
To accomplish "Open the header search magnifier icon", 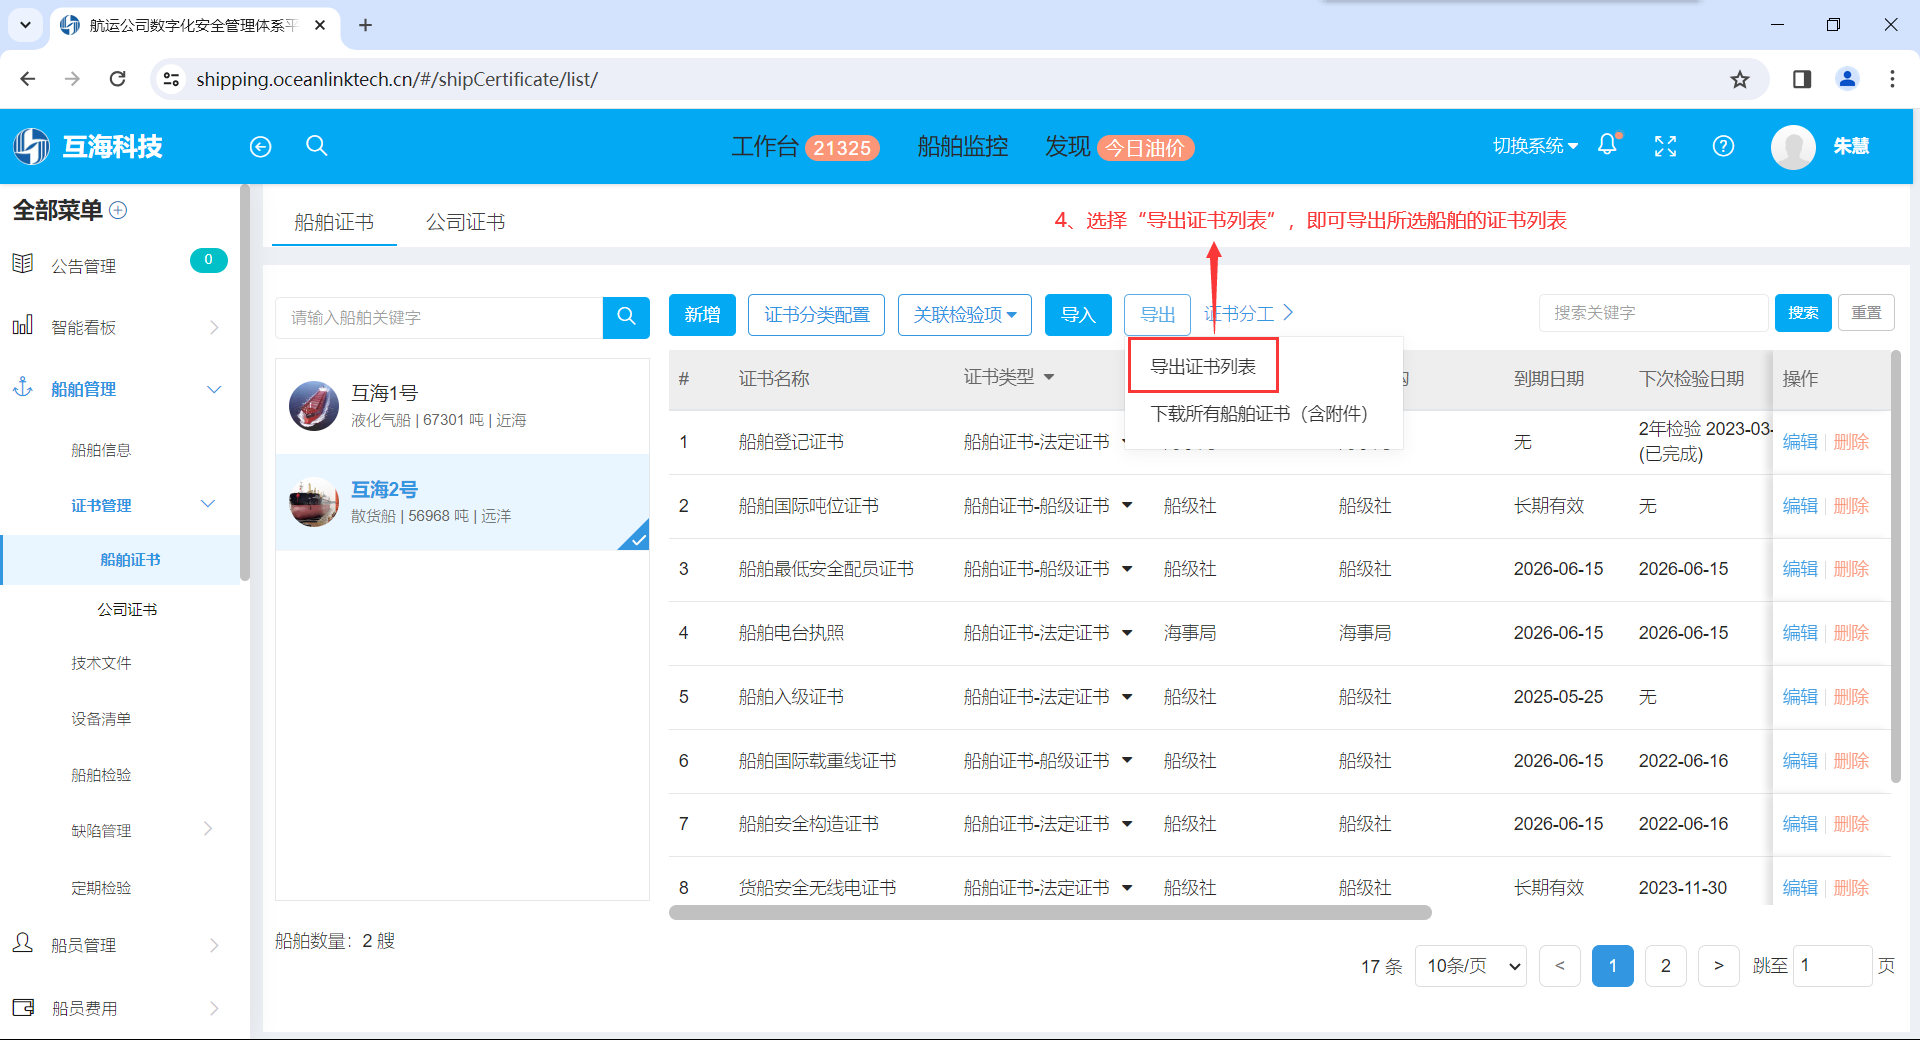I will [x=317, y=146].
